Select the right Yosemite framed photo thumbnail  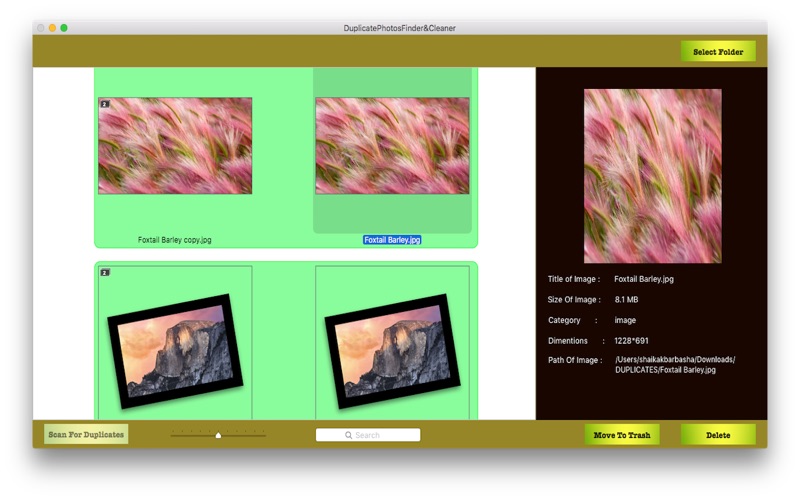[x=392, y=351]
